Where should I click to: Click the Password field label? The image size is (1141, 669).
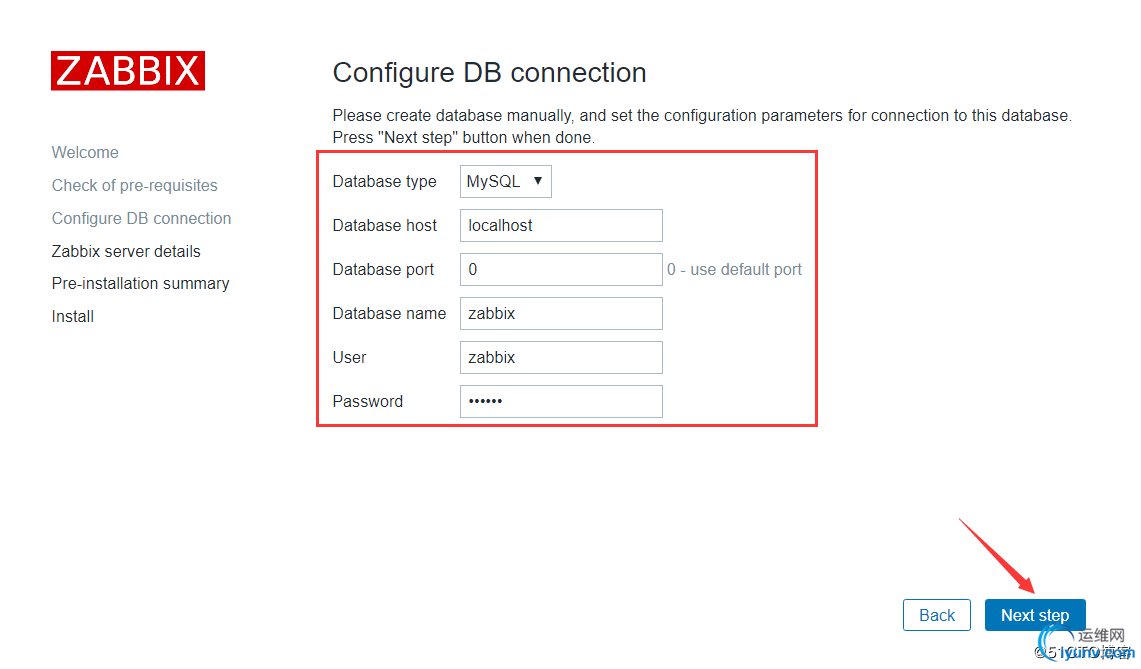pyautogui.click(x=367, y=401)
